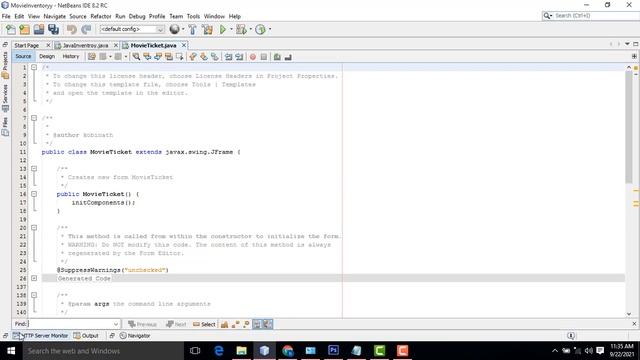This screenshot has height=360, width=640.
Task: Click the Previous Bookmark icon
Action: click(x=193, y=57)
